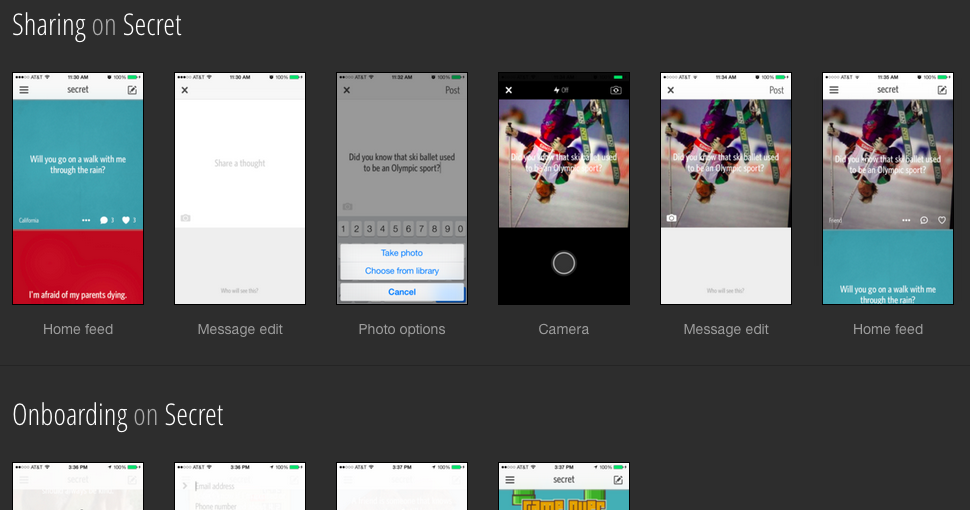Click keyboard key 5 in Photo options screenshot

click(395, 229)
